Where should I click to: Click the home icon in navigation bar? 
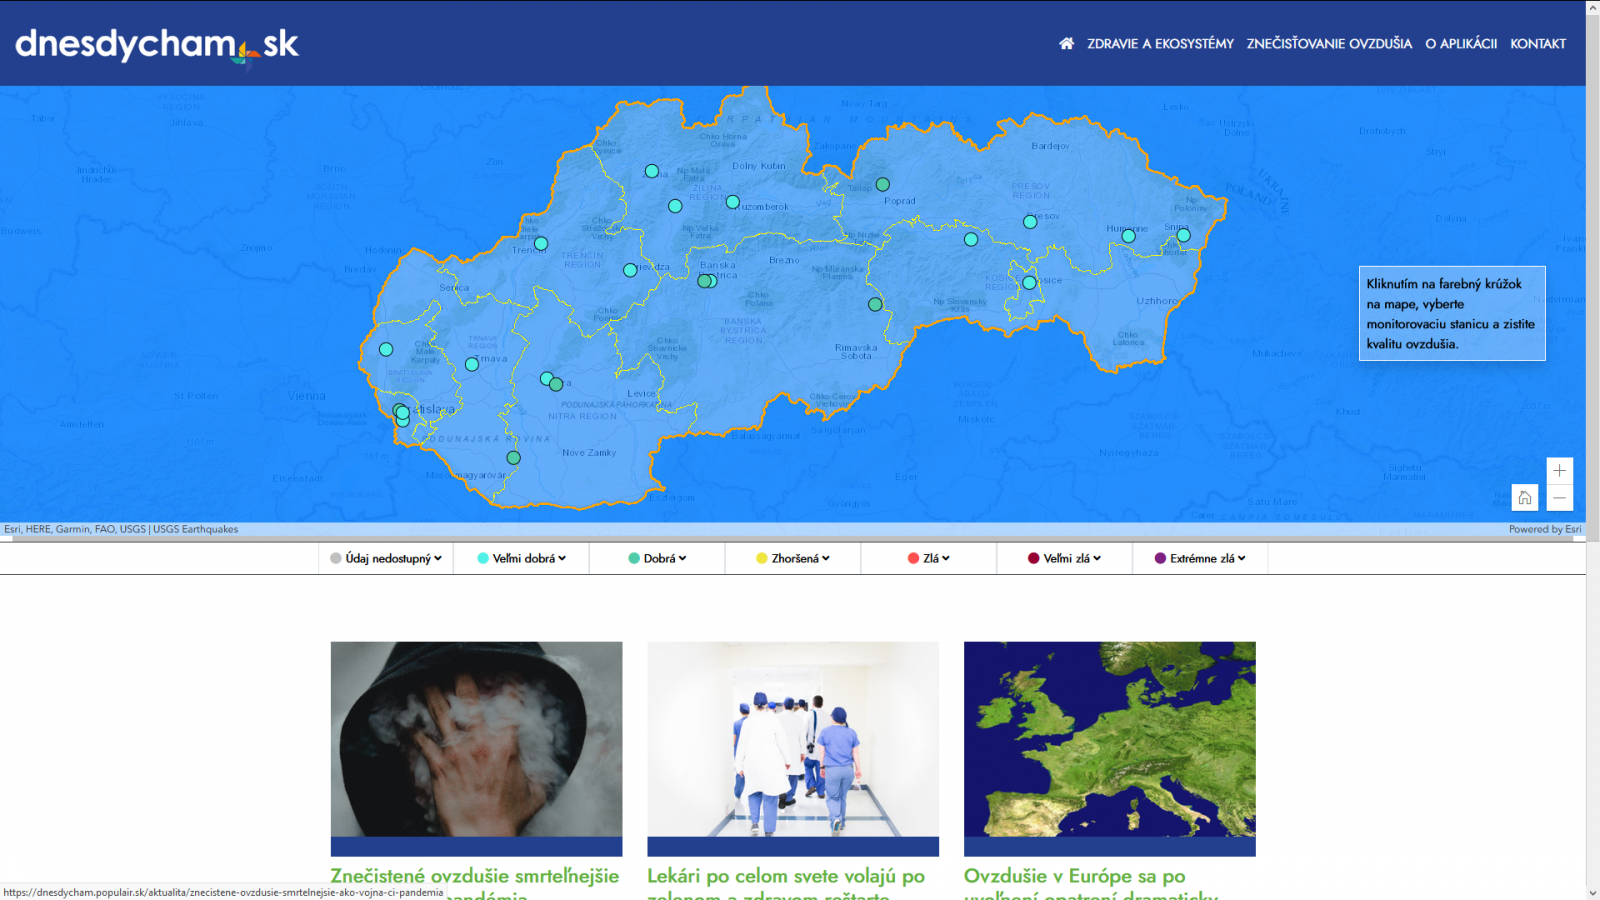(x=1066, y=44)
